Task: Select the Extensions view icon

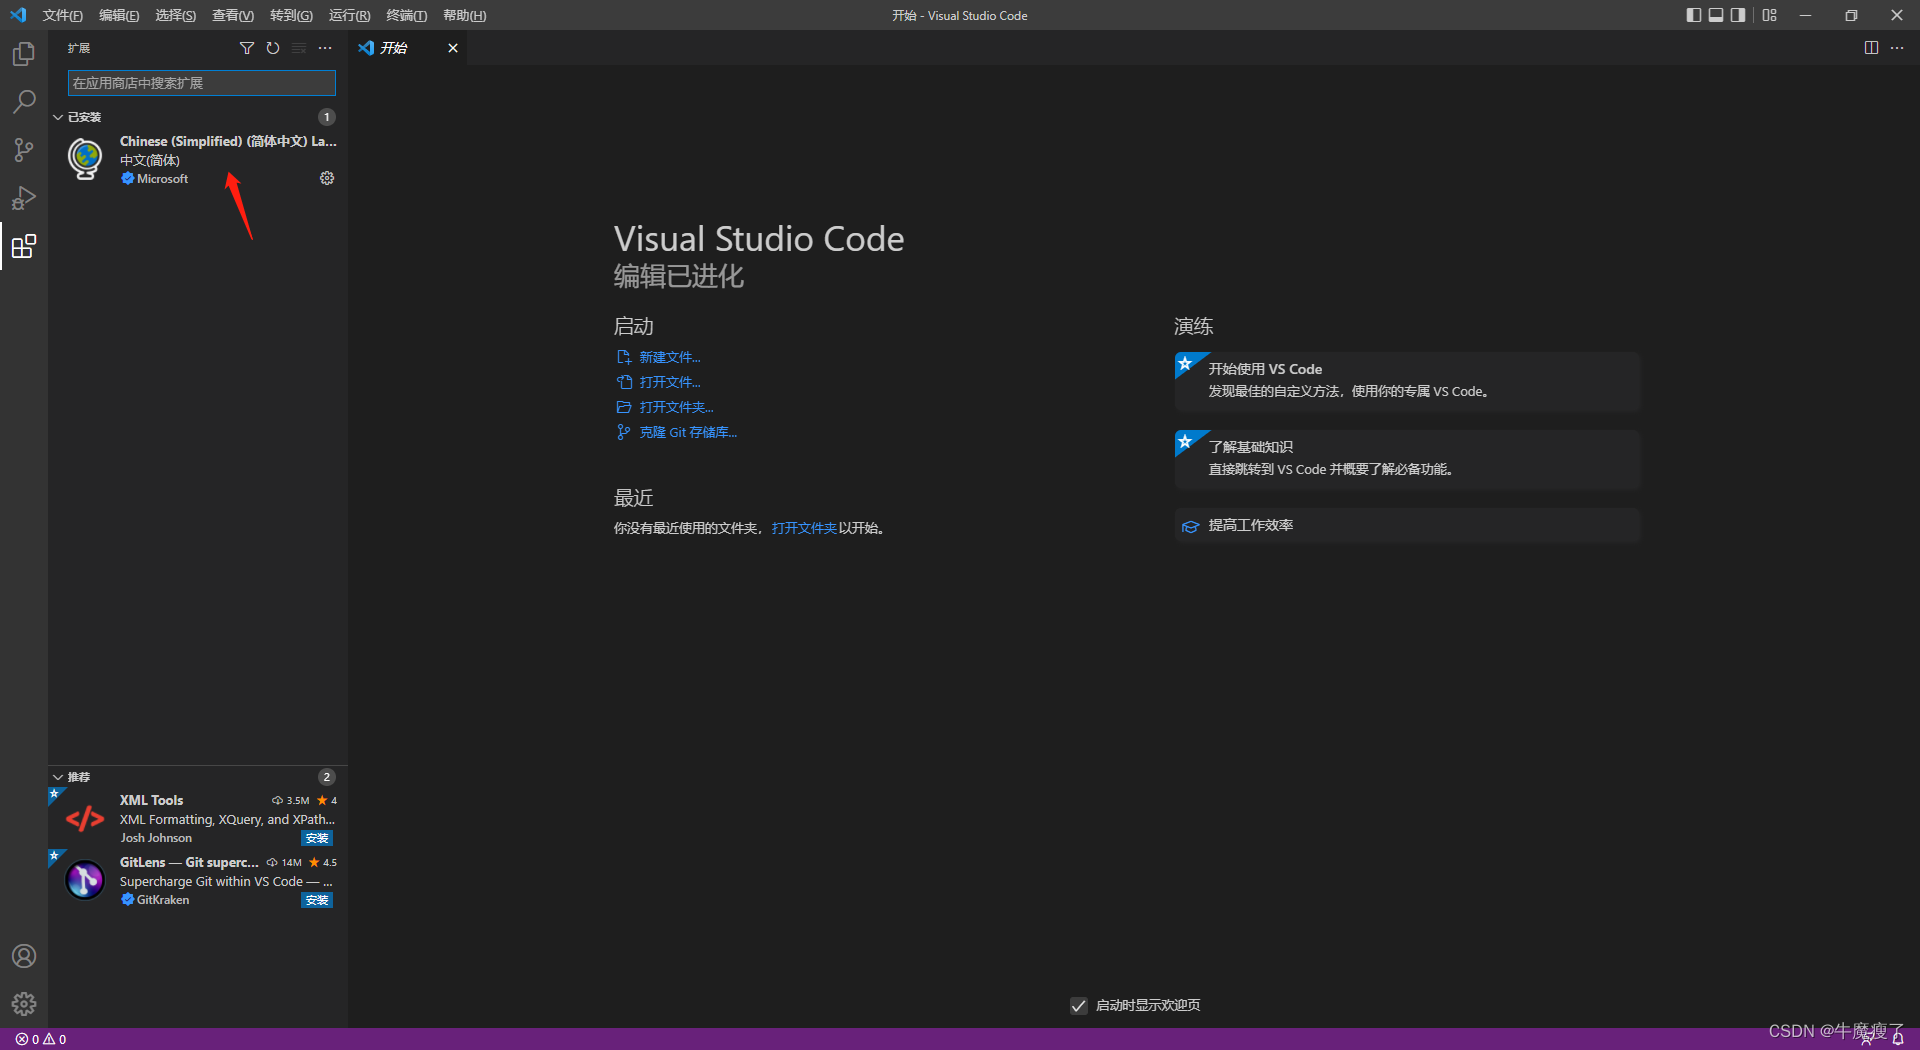Action: (x=24, y=246)
